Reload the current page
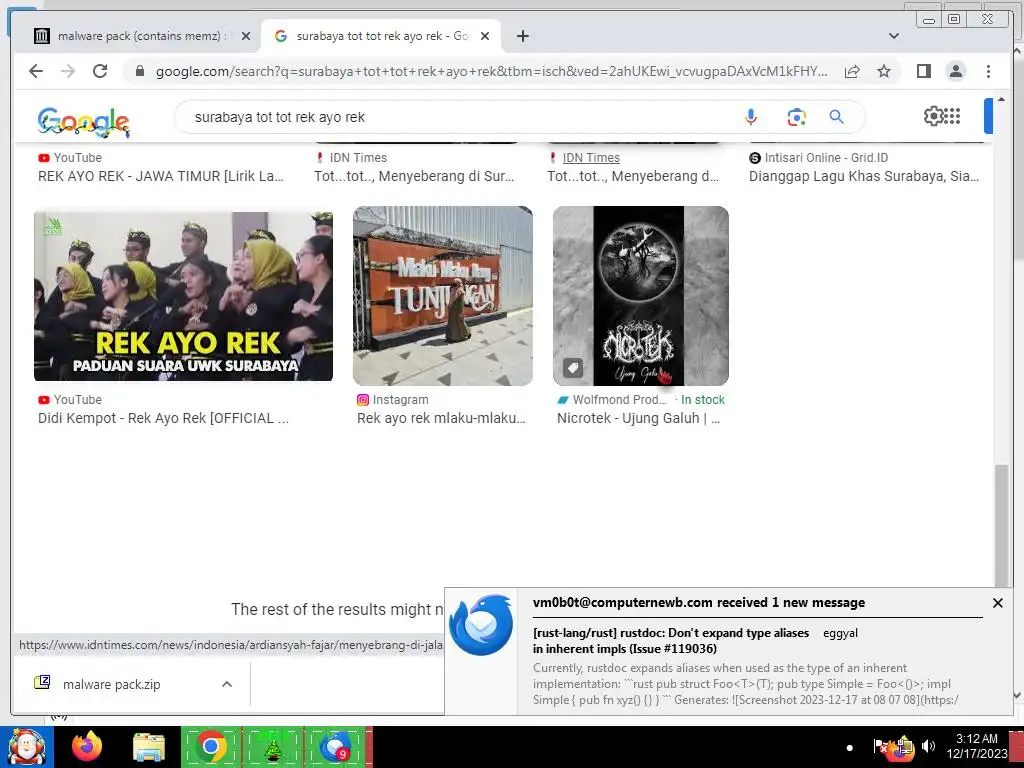 [x=100, y=71]
